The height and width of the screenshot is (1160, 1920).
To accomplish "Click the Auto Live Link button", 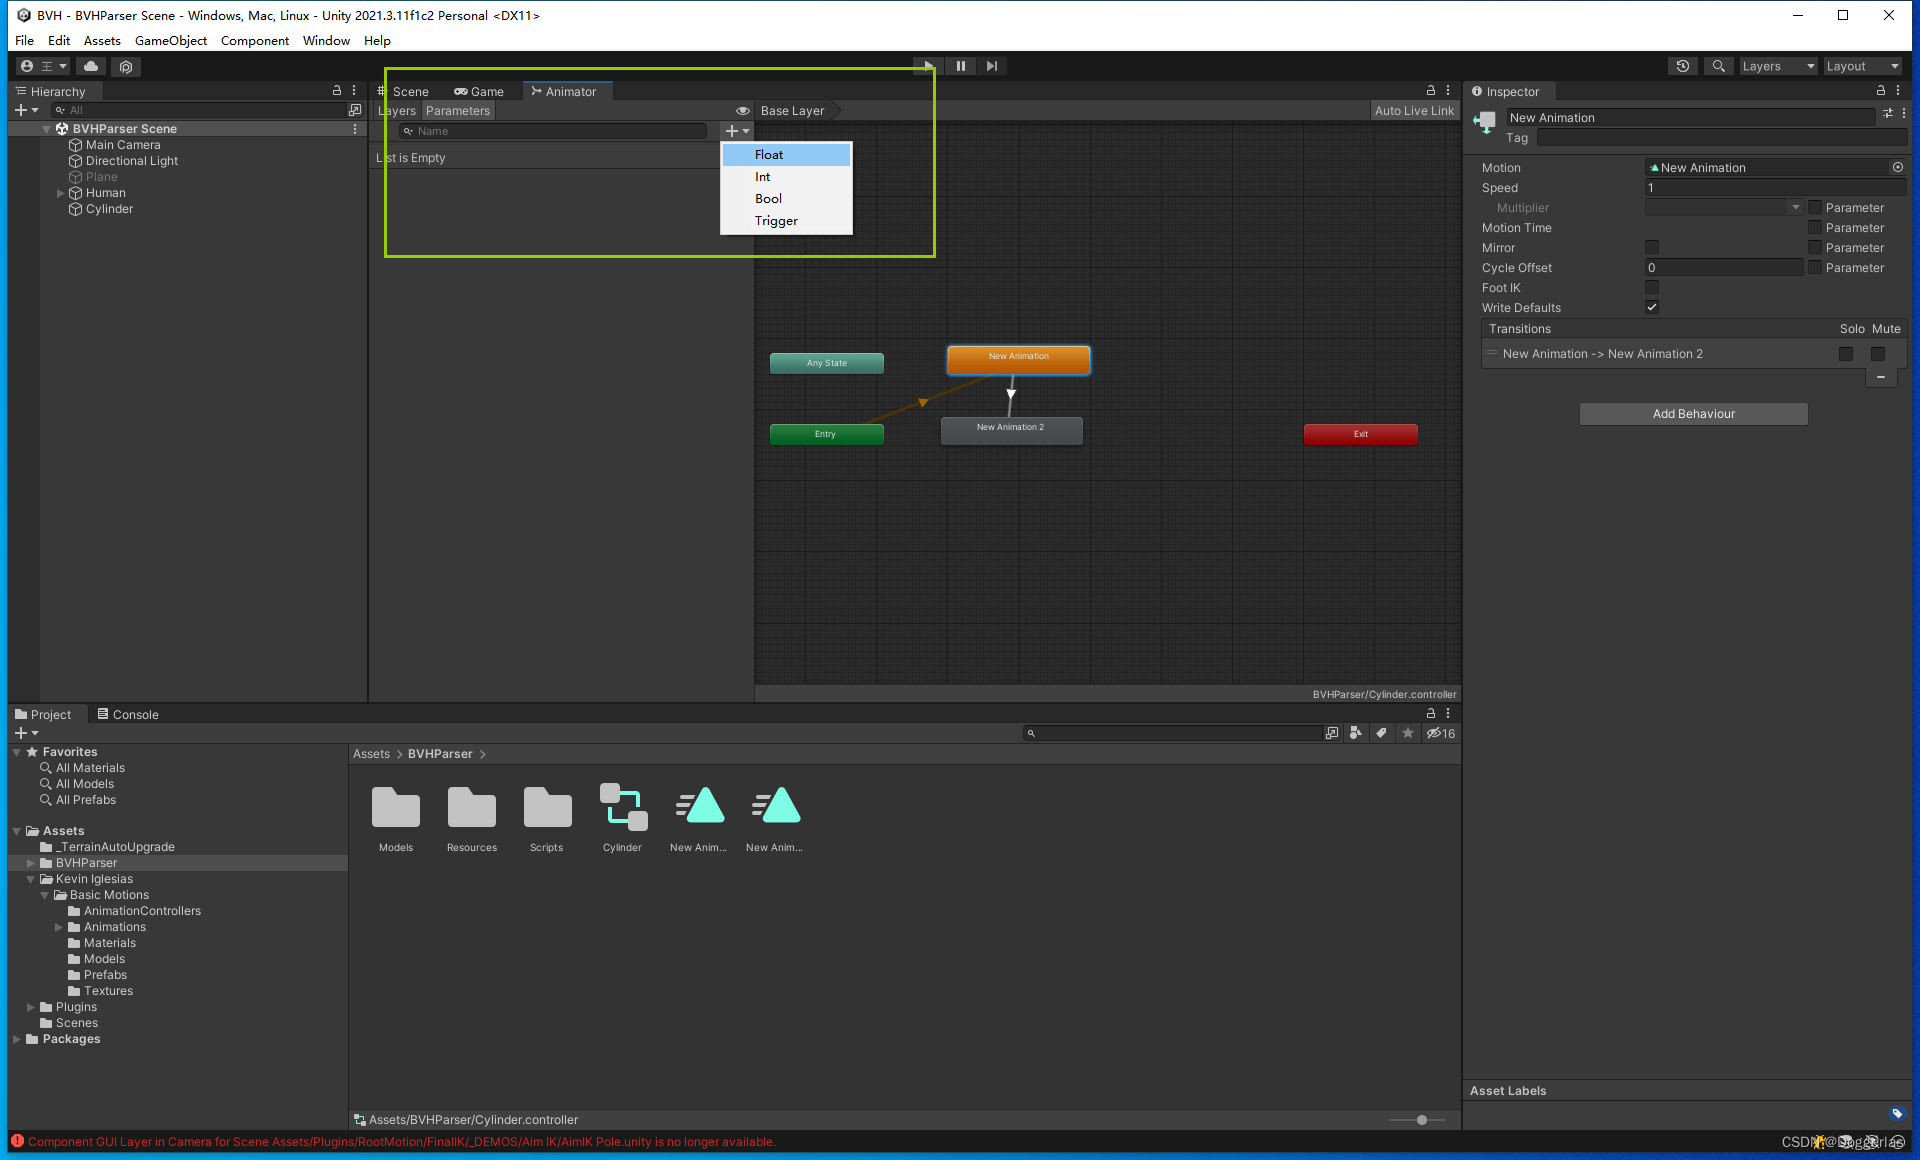I will 1413,111.
